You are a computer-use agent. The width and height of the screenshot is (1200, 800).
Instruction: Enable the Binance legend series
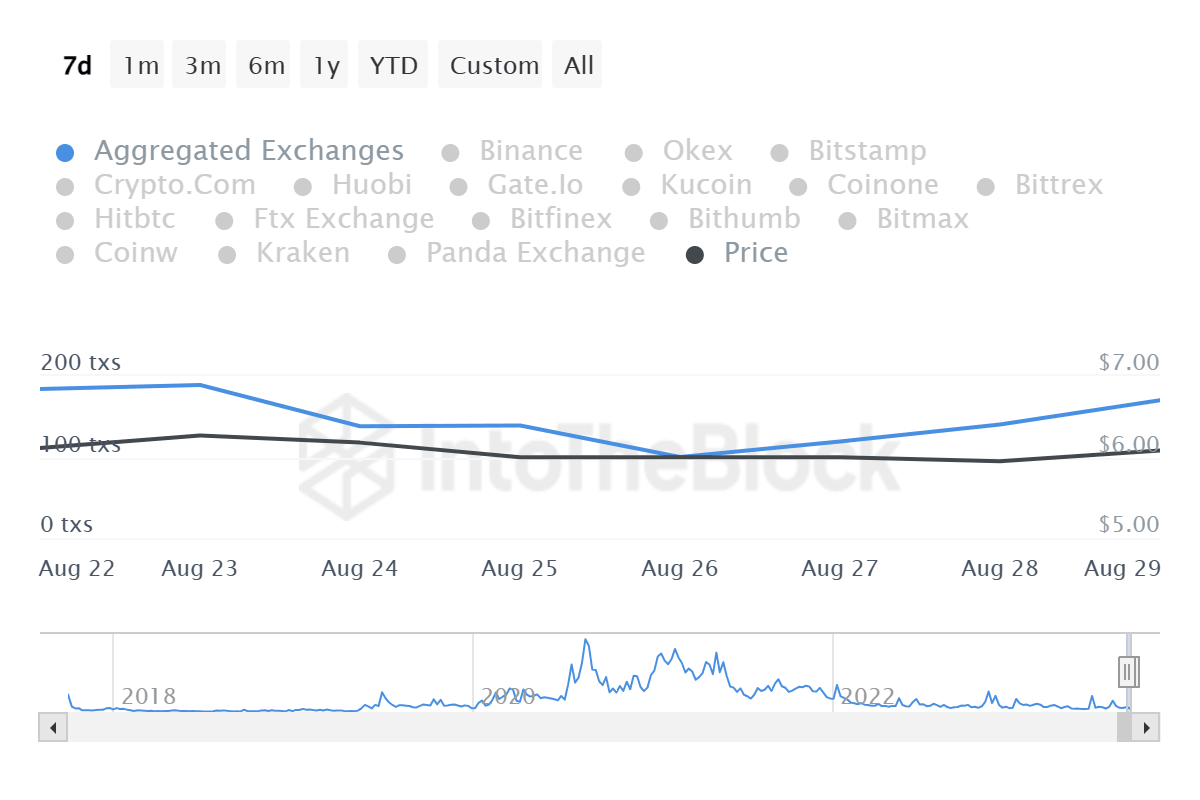click(530, 152)
